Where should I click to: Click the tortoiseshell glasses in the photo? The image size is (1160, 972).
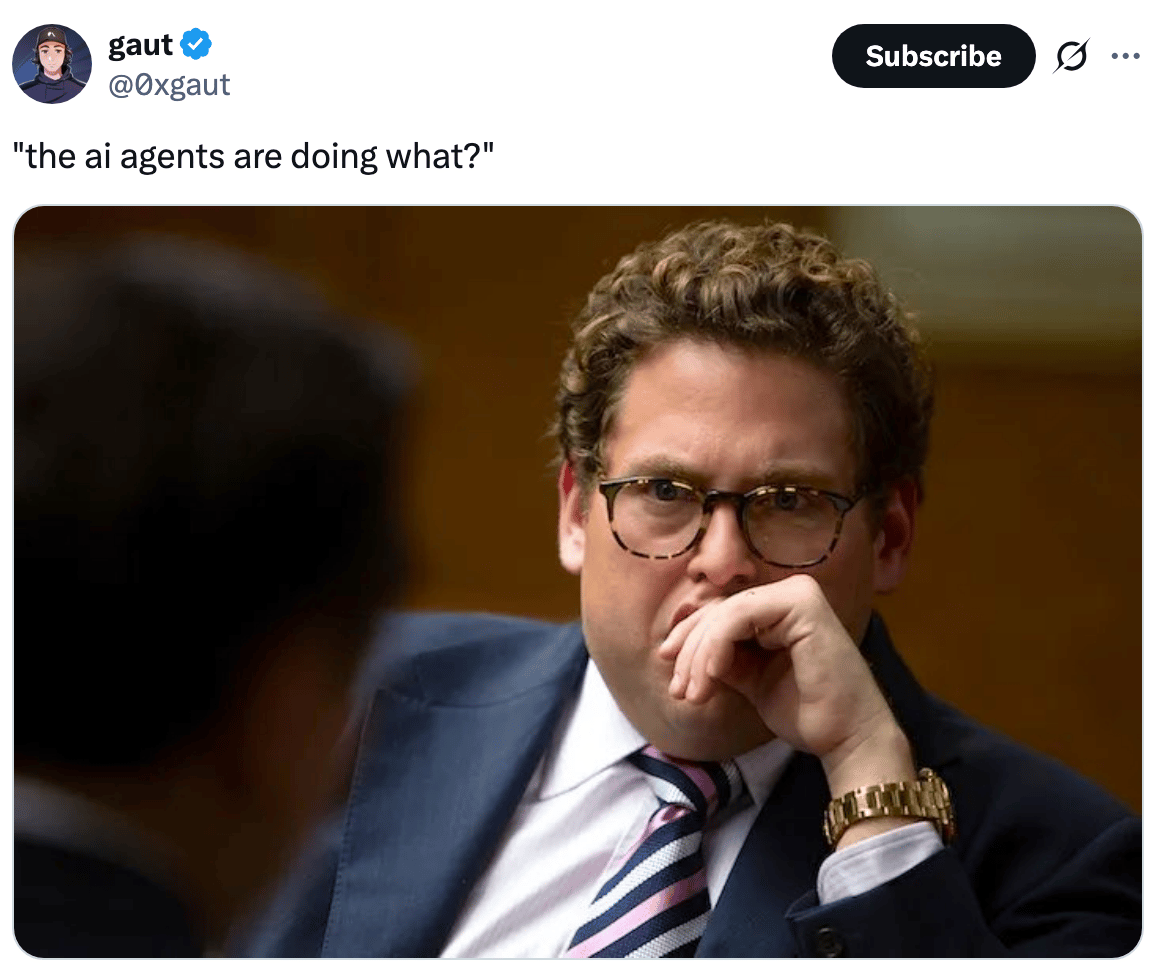(729, 514)
